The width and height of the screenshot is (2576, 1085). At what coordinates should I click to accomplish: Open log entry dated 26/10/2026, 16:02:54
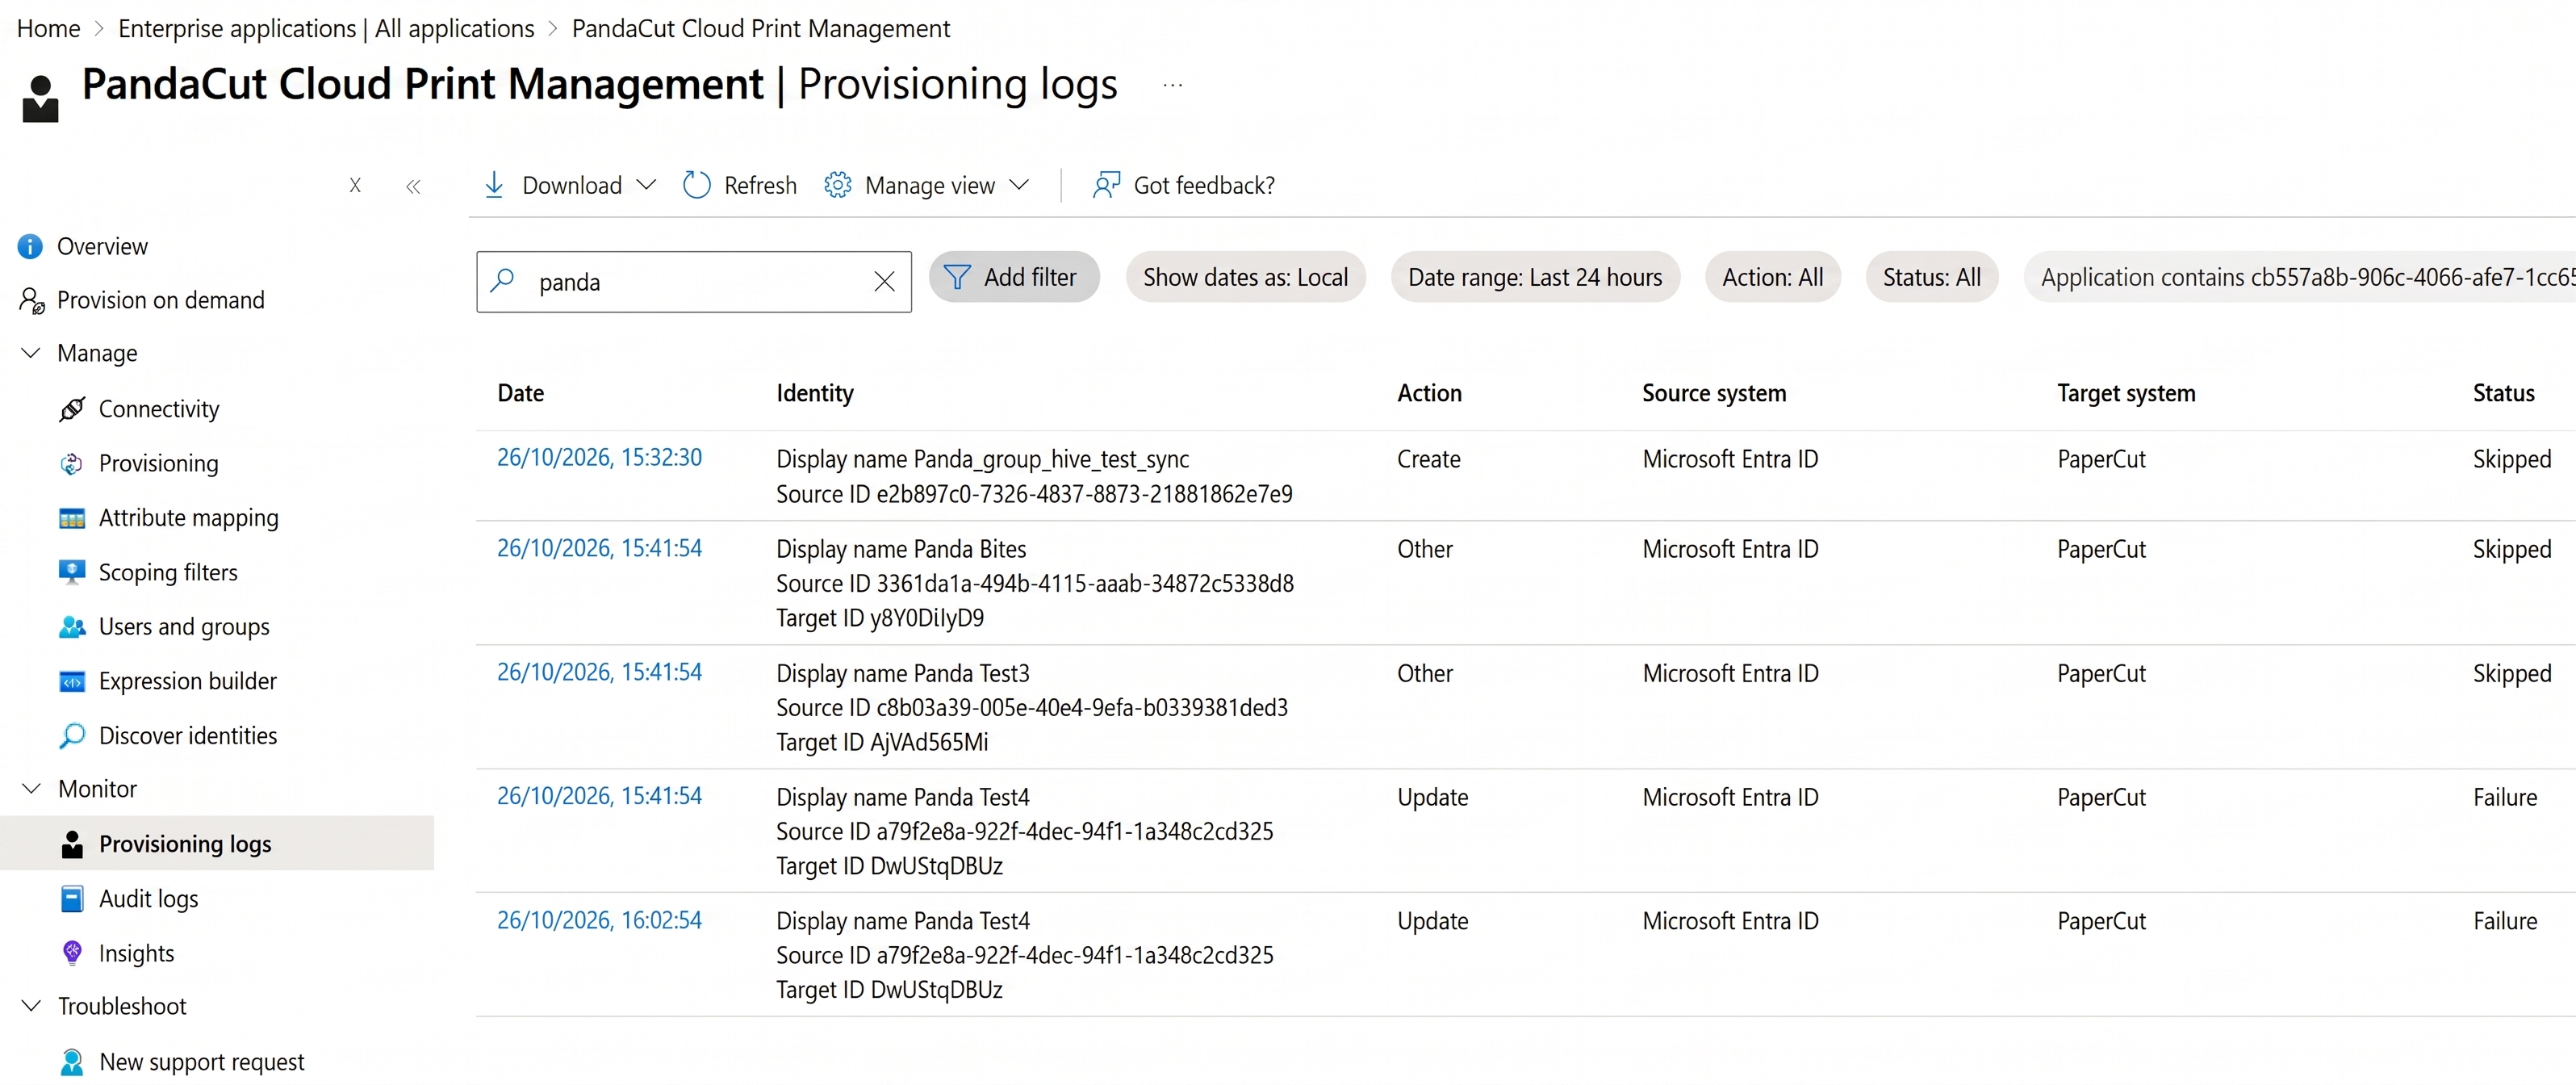point(599,920)
